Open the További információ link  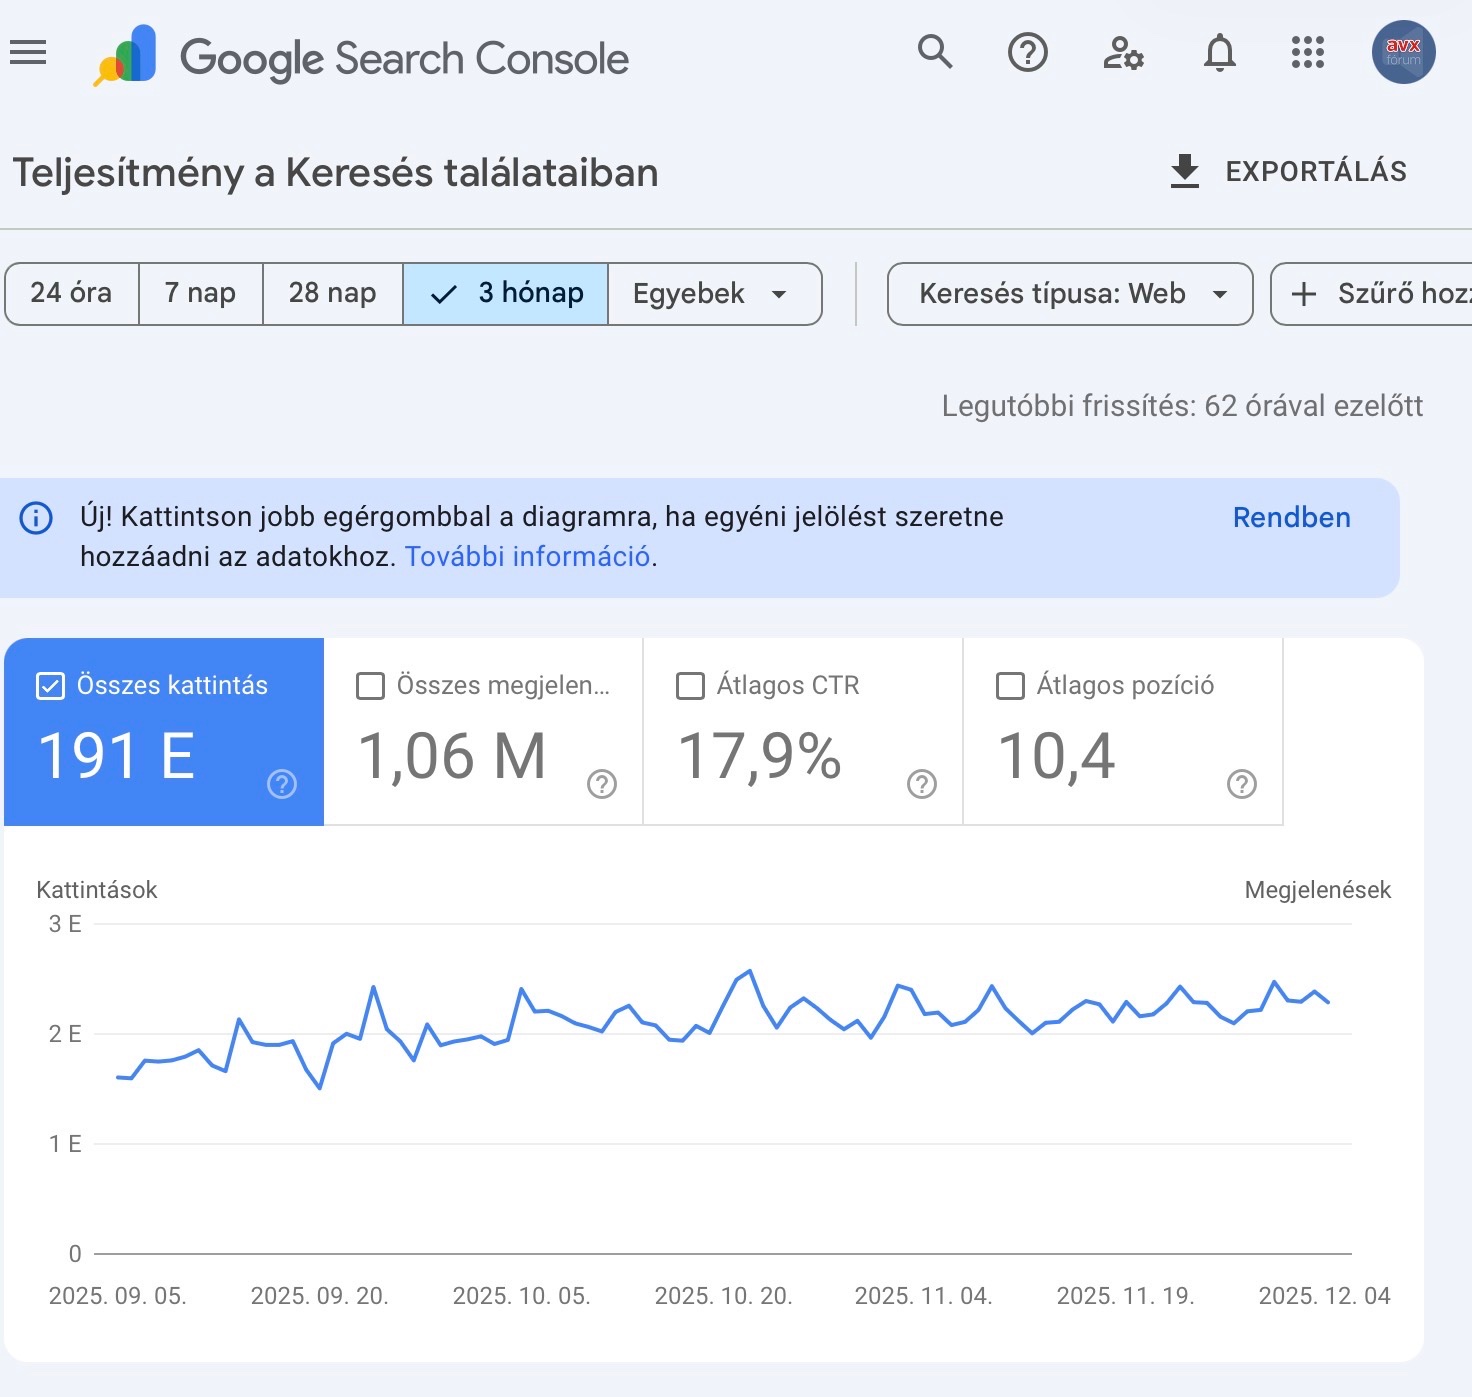(527, 557)
